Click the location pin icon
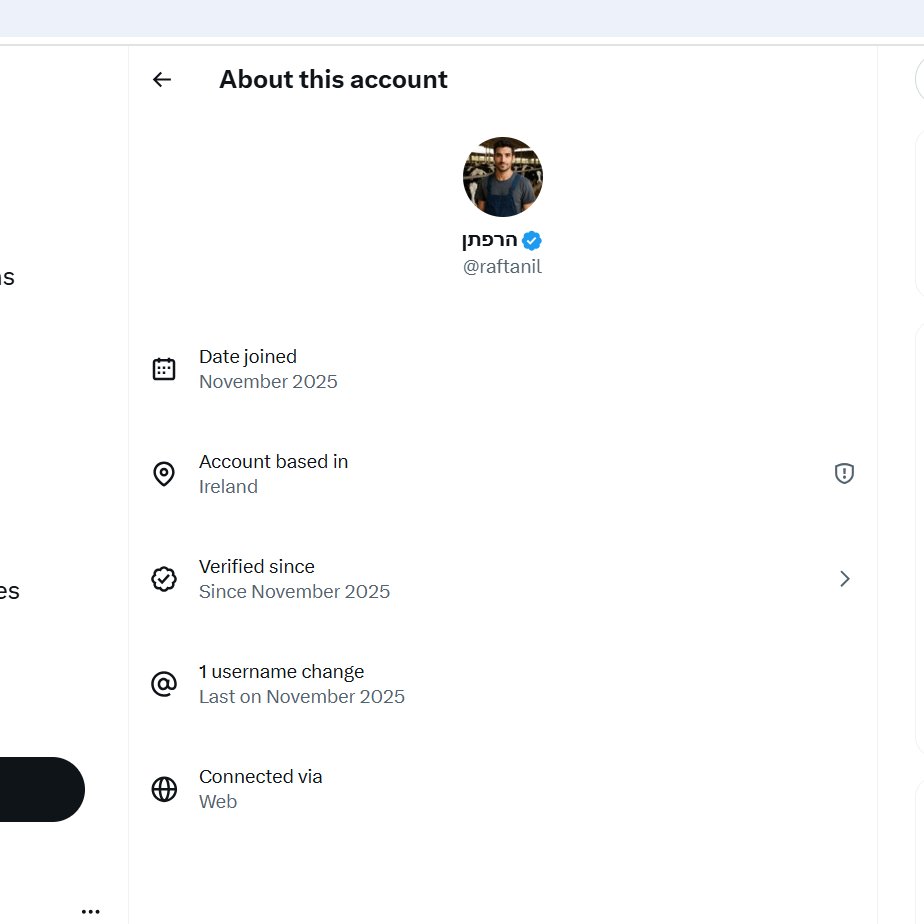Viewport: 924px width, 924px height. (164, 474)
